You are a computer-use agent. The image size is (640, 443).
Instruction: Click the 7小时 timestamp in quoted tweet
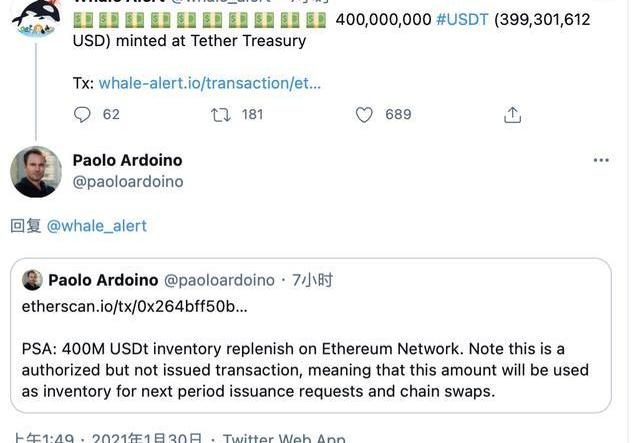312,280
